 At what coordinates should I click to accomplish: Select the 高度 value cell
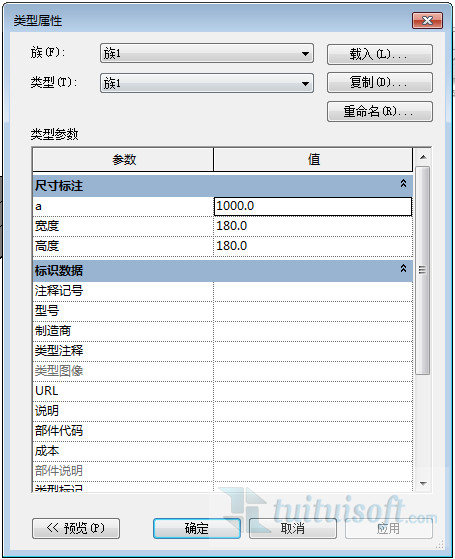(x=313, y=246)
